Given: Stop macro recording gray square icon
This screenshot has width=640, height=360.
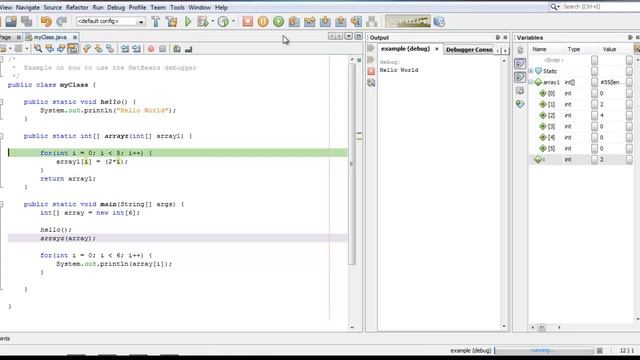Looking at the screenshot, I should 162,49.
